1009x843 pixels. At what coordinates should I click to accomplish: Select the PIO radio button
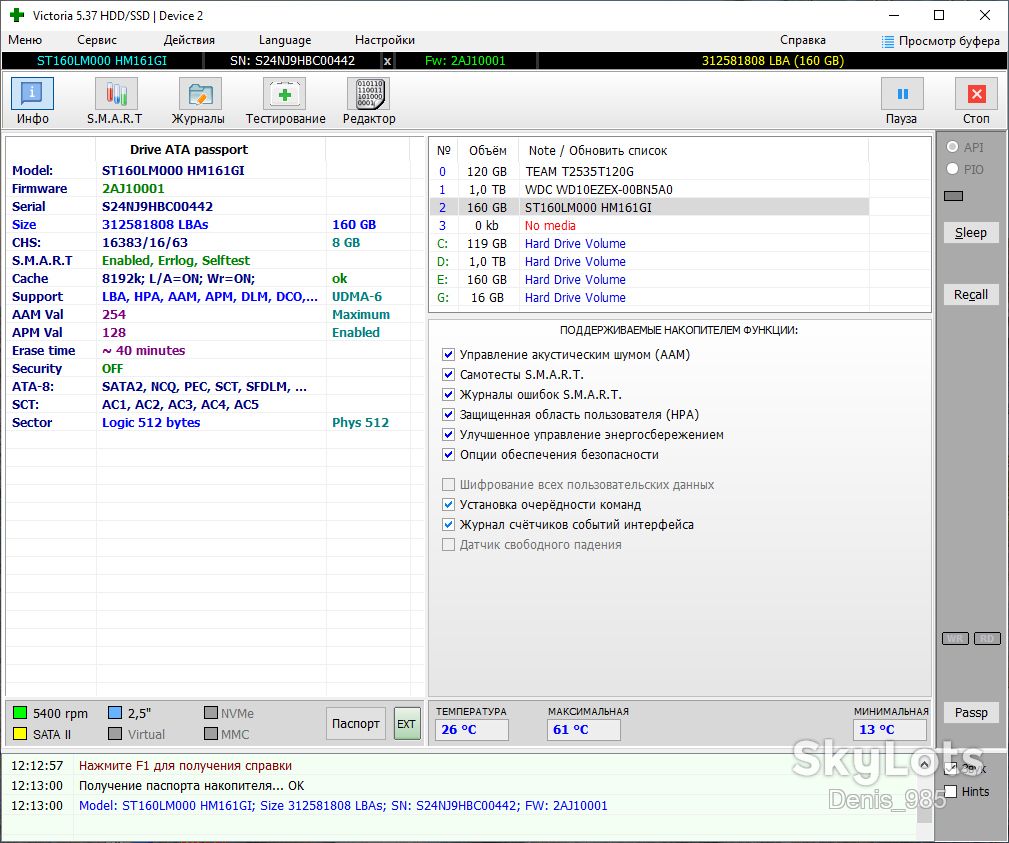[952, 169]
